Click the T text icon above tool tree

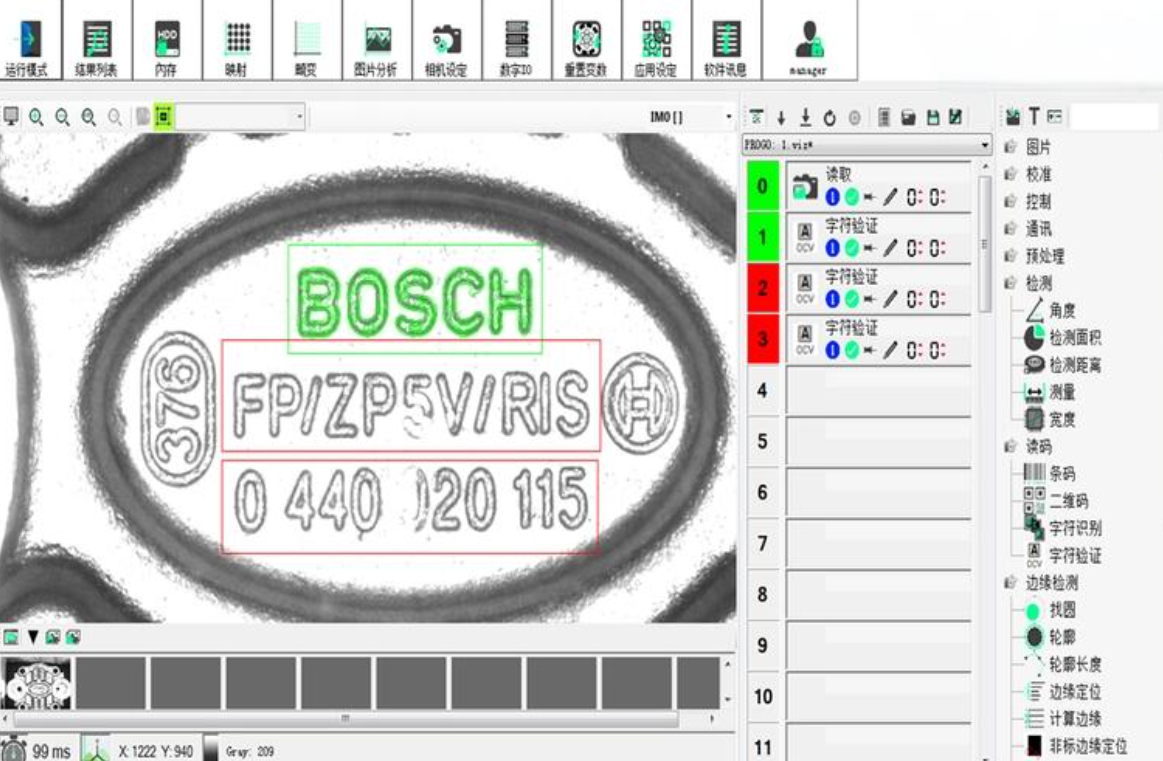pyautogui.click(x=1034, y=116)
